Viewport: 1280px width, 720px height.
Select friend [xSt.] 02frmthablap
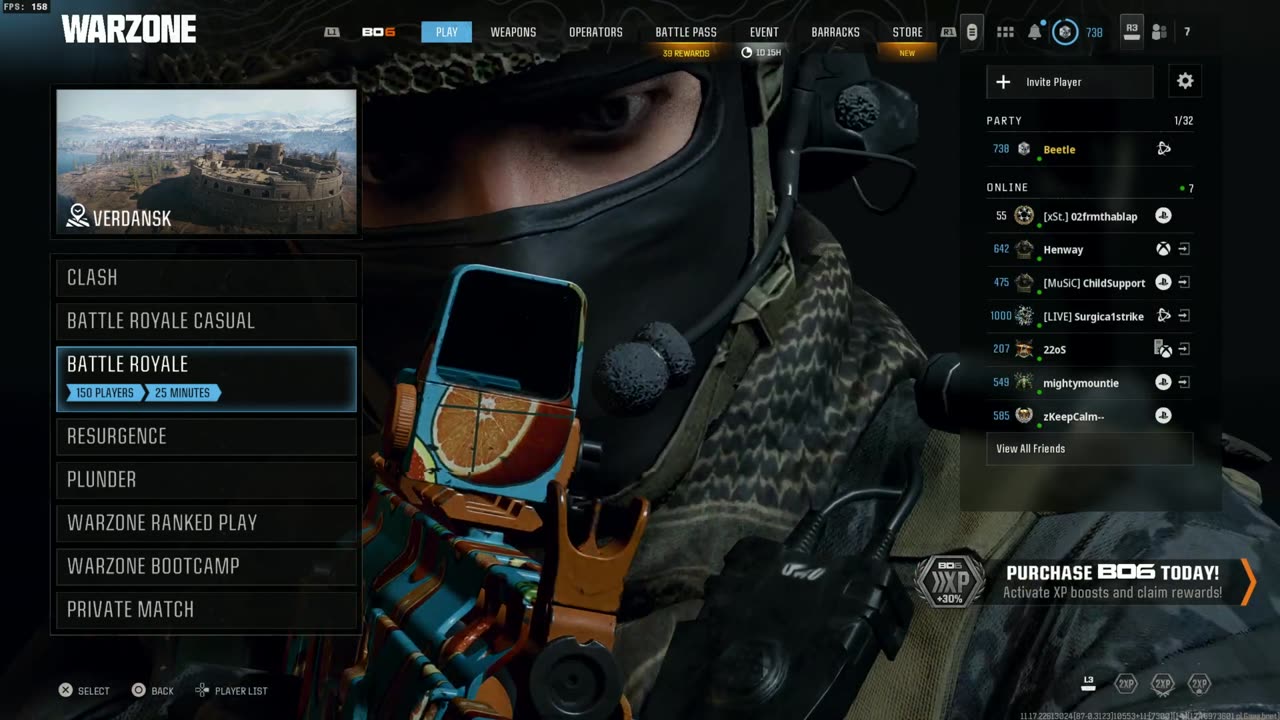tap(1089, 216)
